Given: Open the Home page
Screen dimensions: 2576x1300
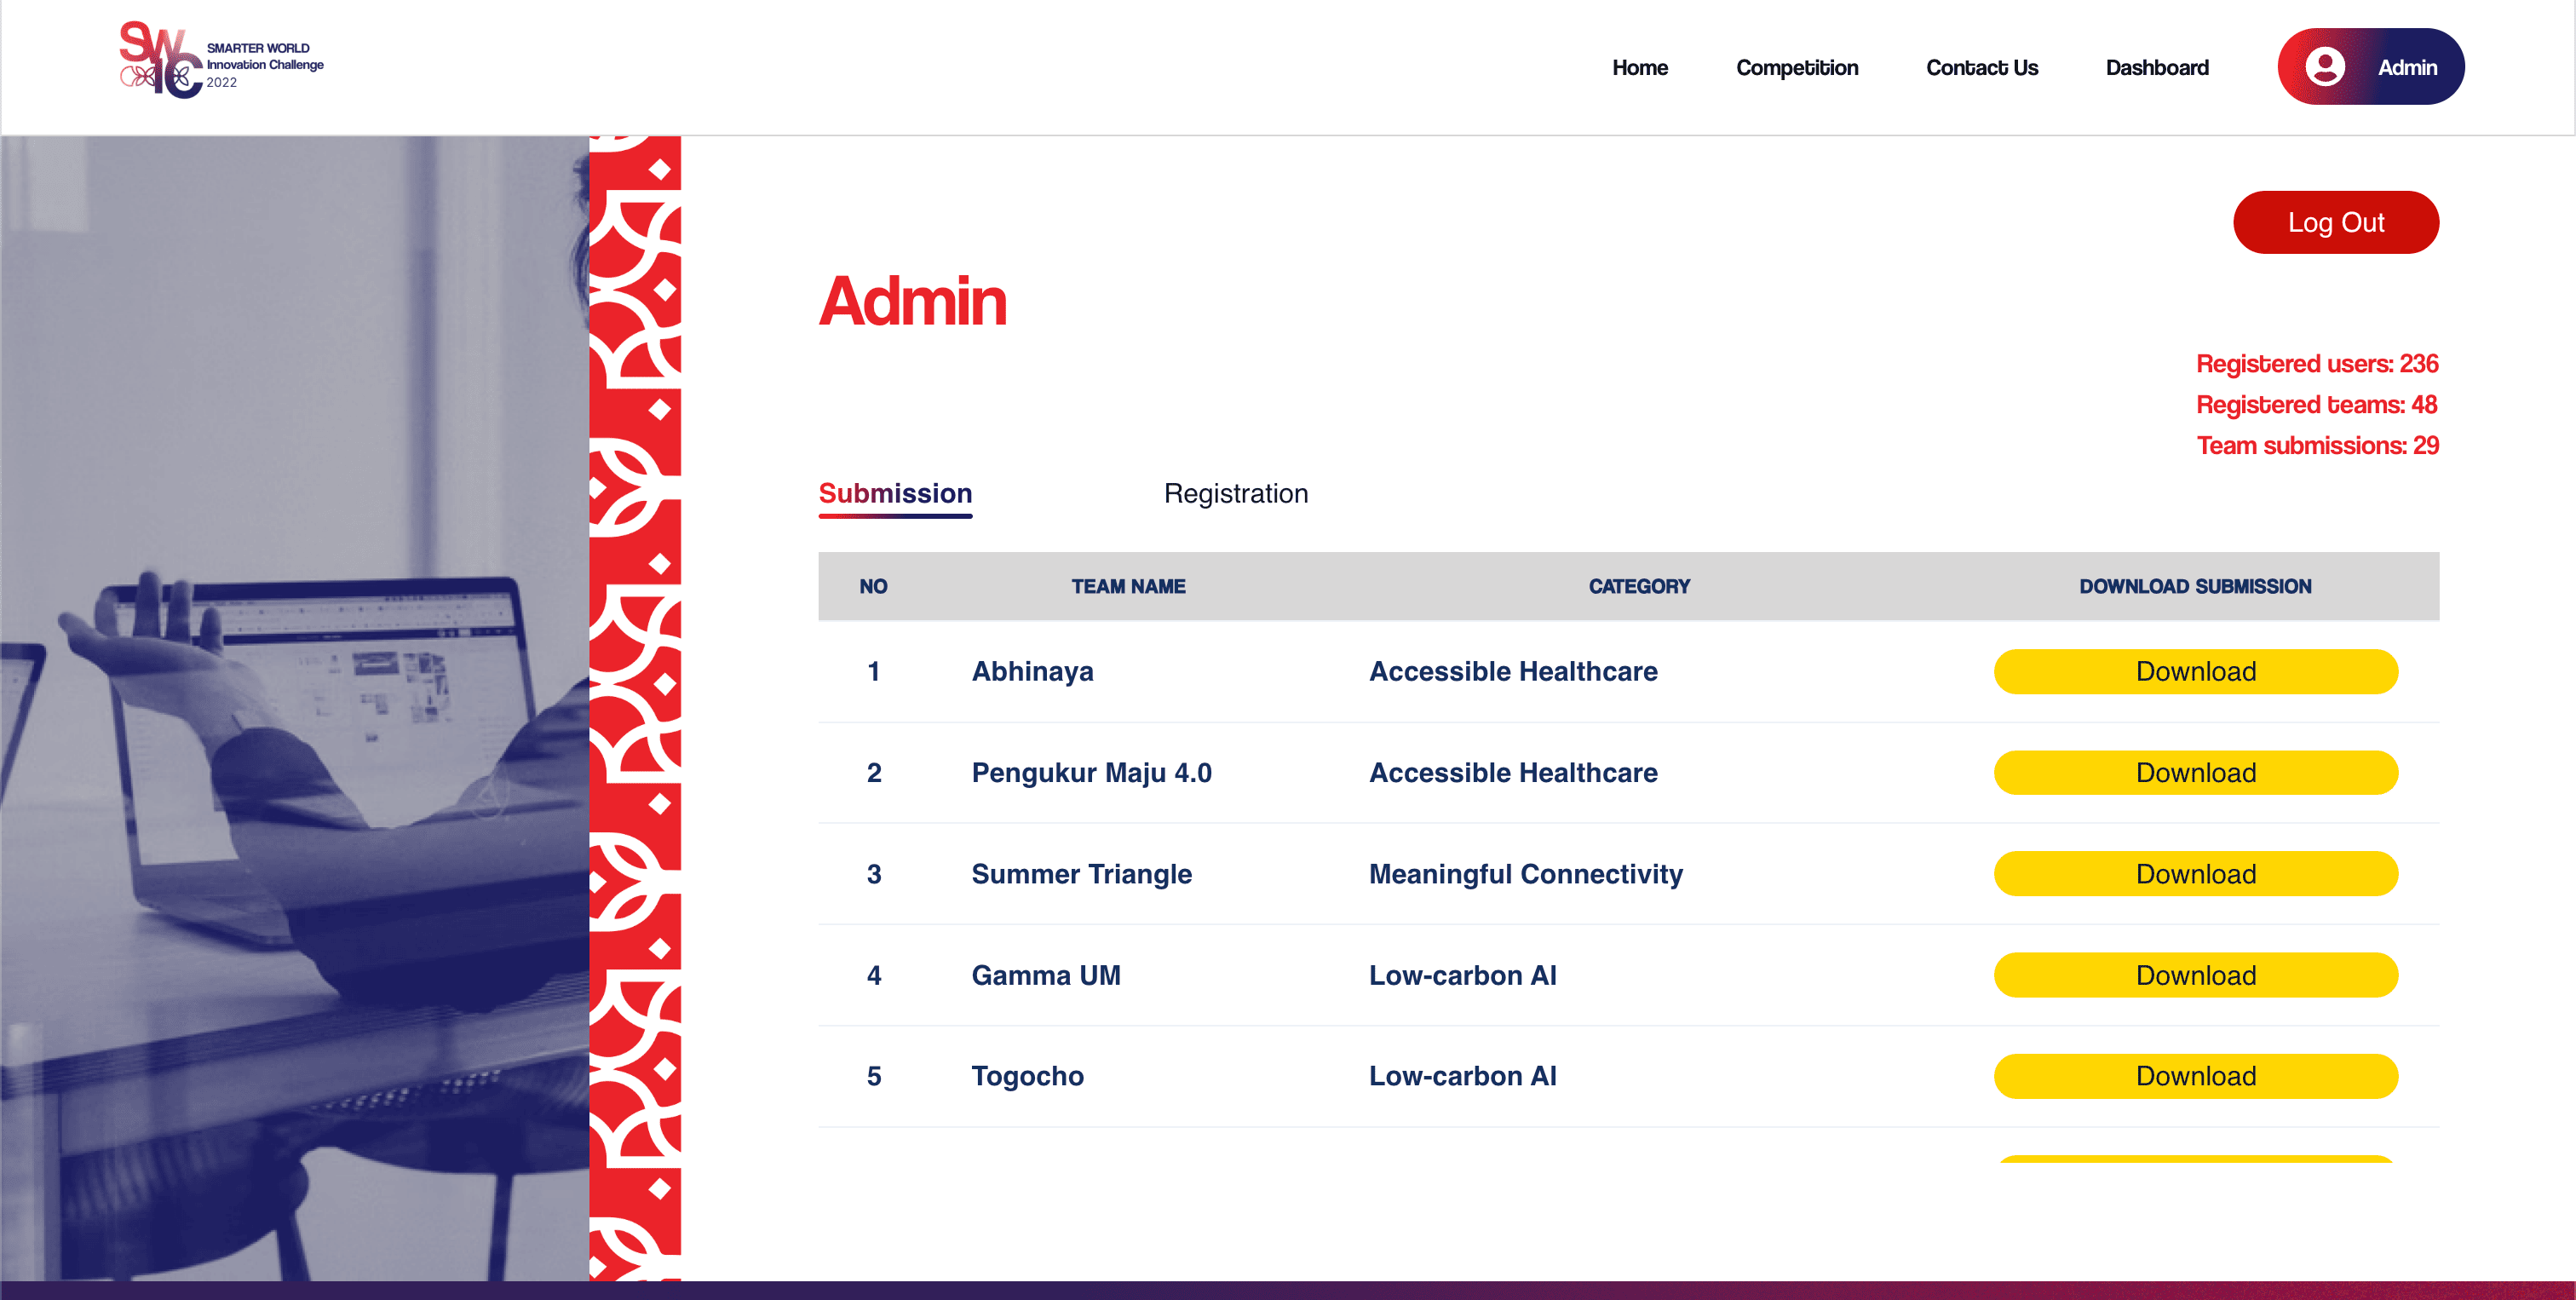Looking at the screenshot, I should pos(1639,67).
